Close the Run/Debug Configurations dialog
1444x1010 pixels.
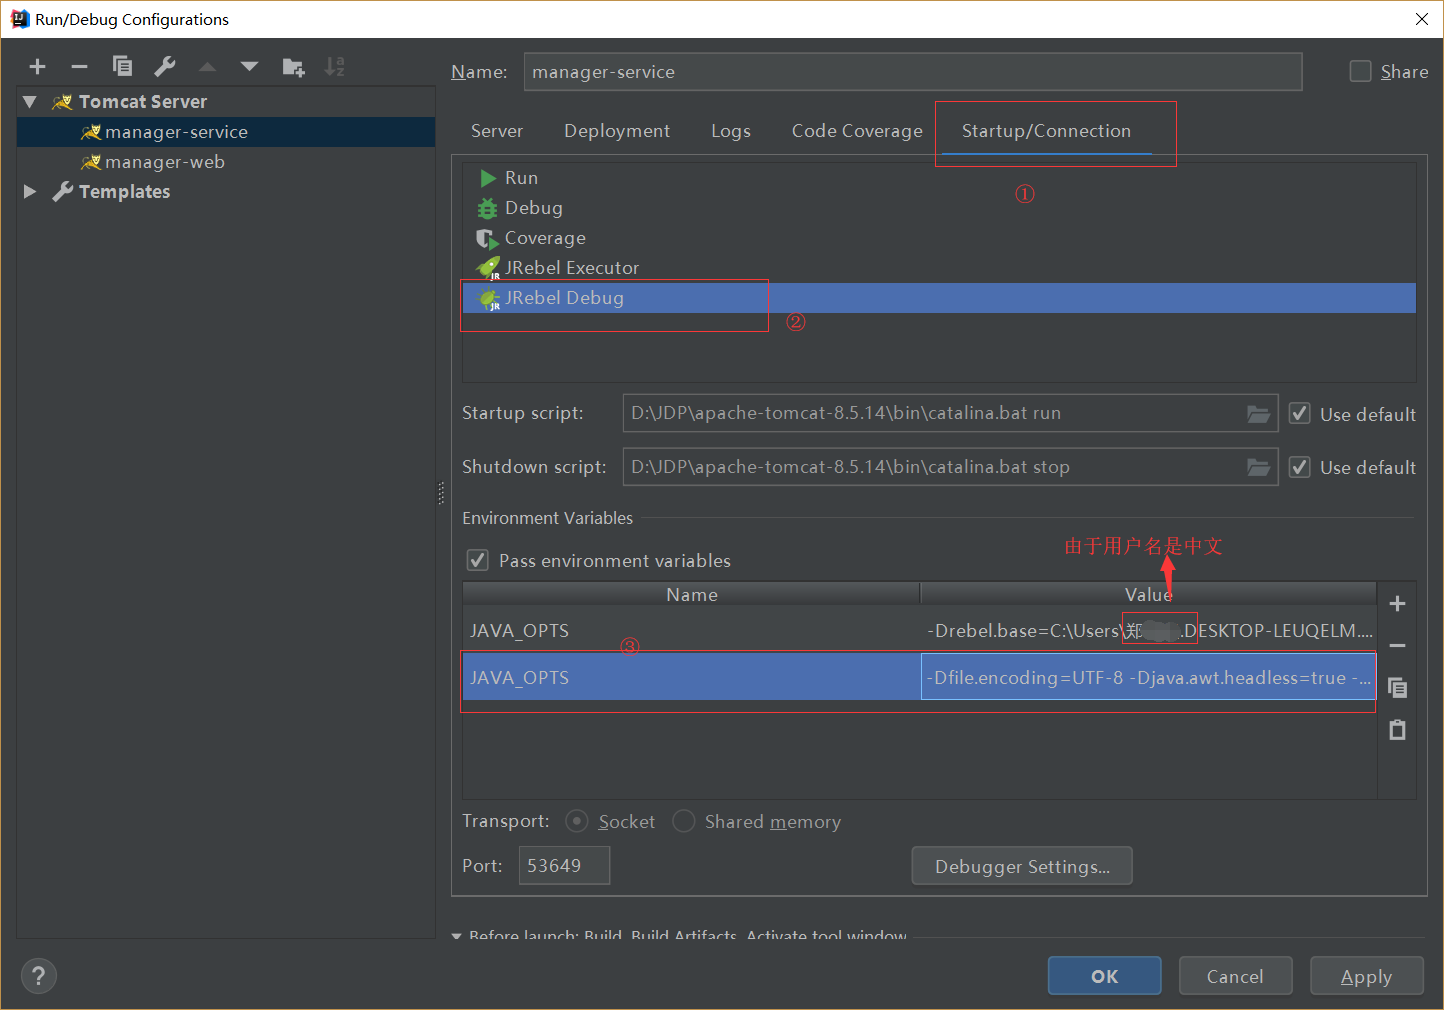(1421, 19)
